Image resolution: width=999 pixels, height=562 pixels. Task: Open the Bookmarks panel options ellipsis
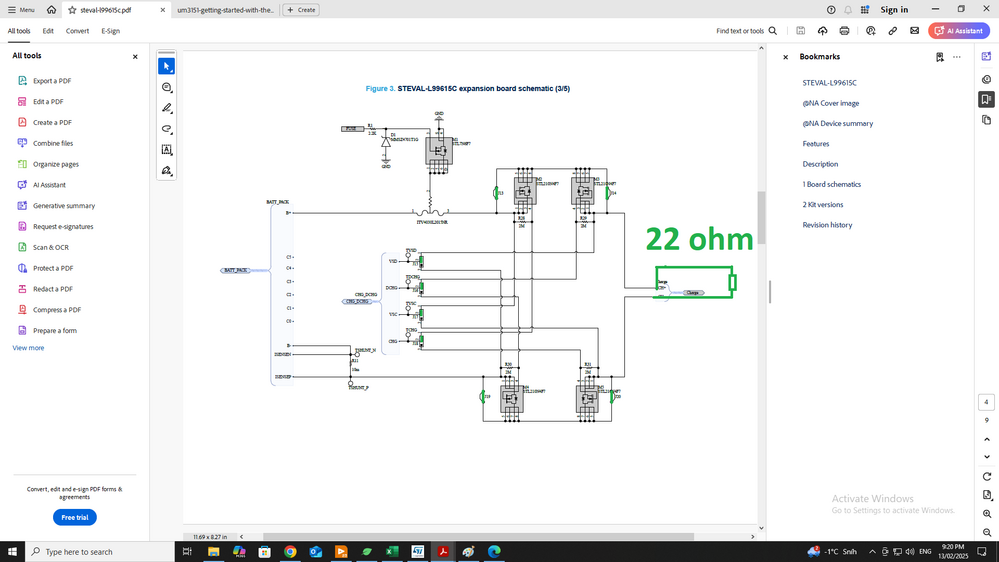956,57
